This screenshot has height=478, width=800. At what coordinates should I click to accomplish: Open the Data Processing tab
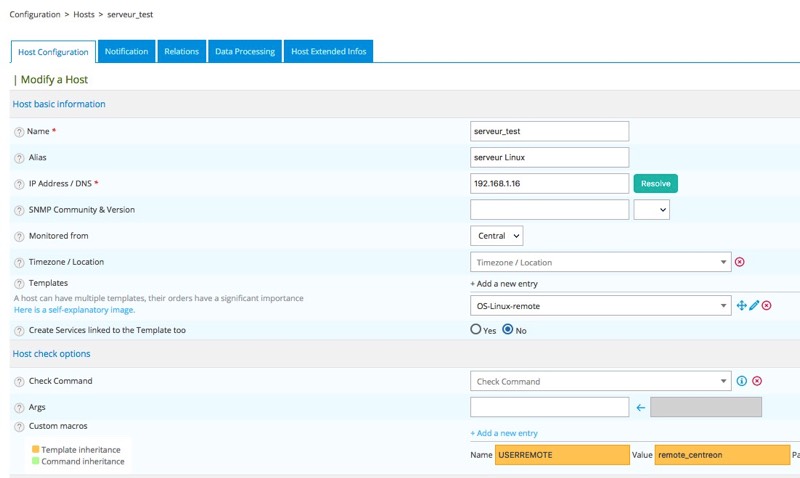(x=245, y=52)
